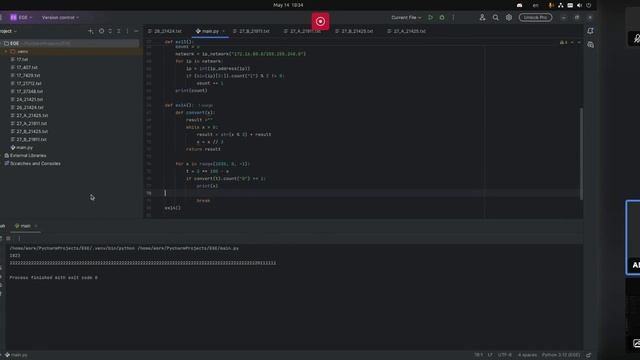640x360 pixels.
Task: Stop the process in Run panel
Action: (8, 238)
